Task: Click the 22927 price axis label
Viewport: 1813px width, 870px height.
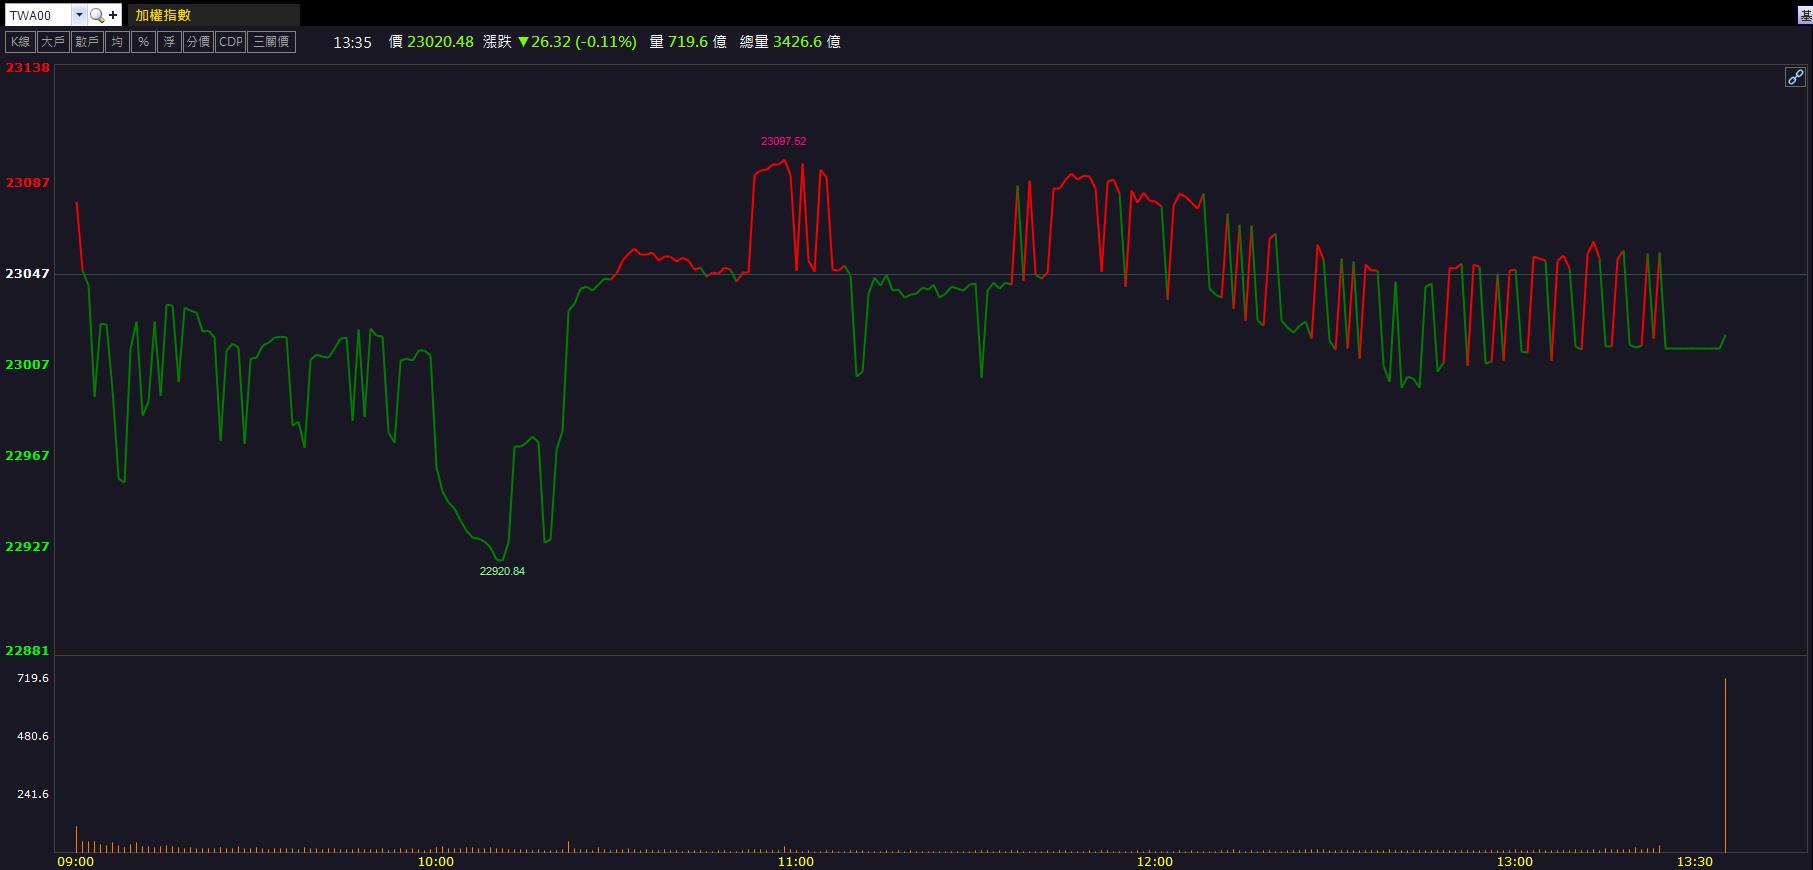Action: click(28, 547)
